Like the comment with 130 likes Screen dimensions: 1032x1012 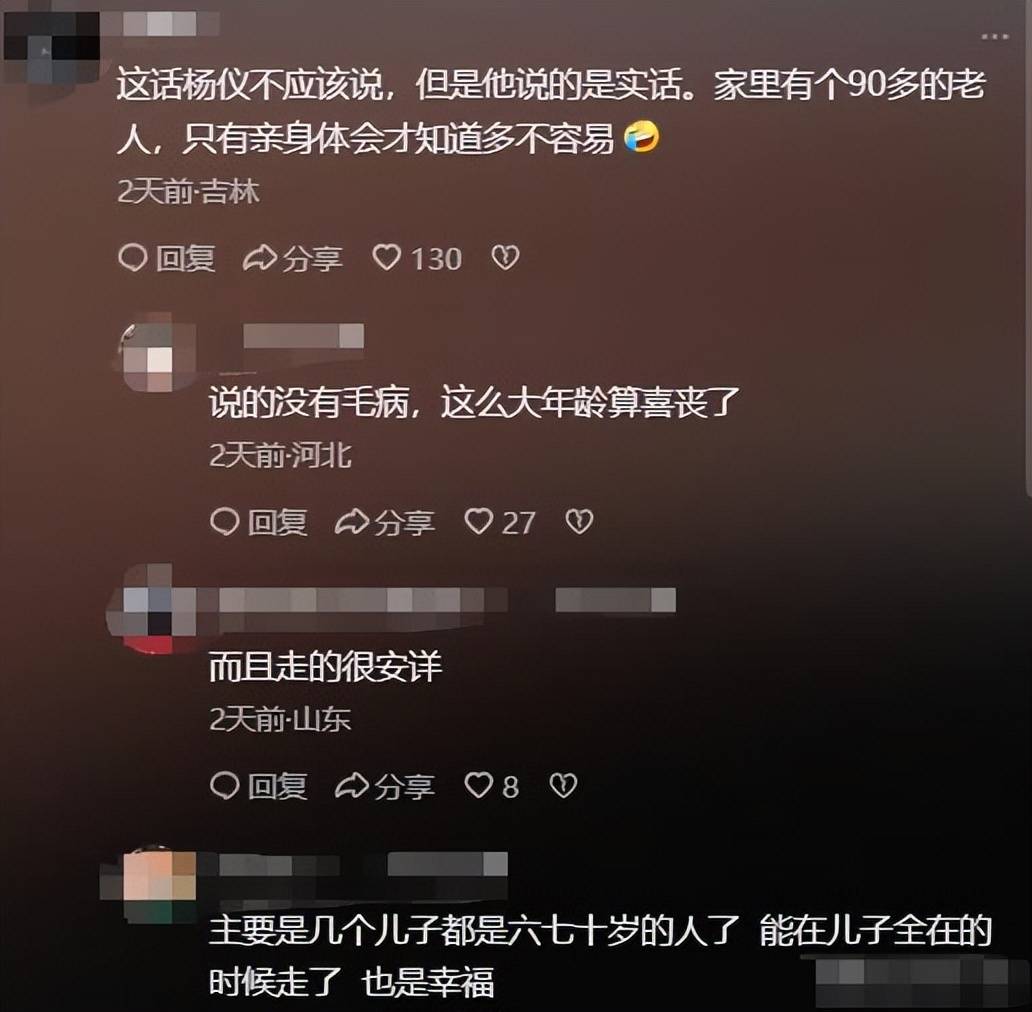(x=386, y=258)
